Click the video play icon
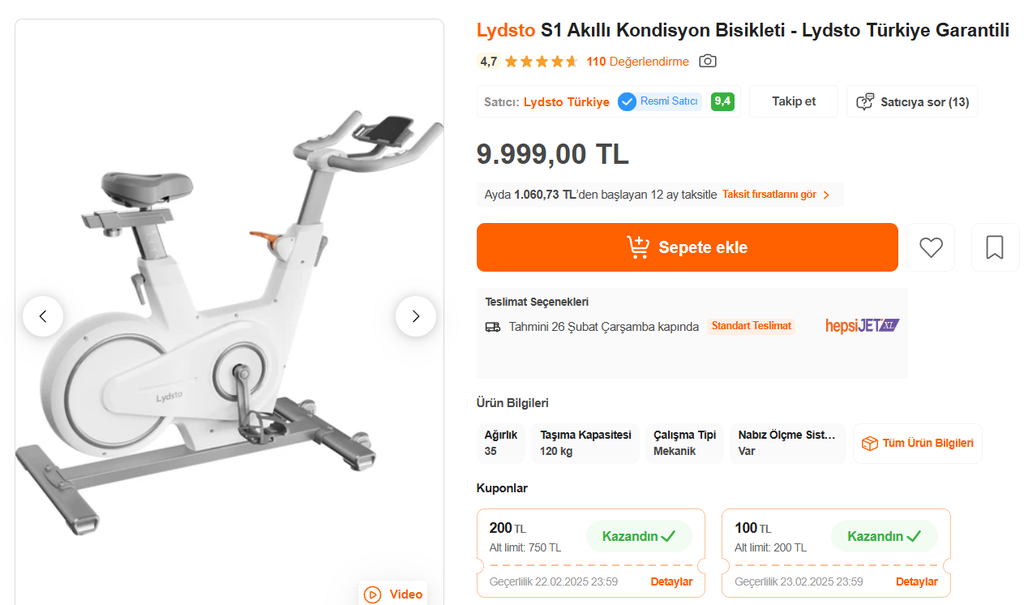Image resolution: width=1024 pixels, height=605 pixels. tap(373, 594)
